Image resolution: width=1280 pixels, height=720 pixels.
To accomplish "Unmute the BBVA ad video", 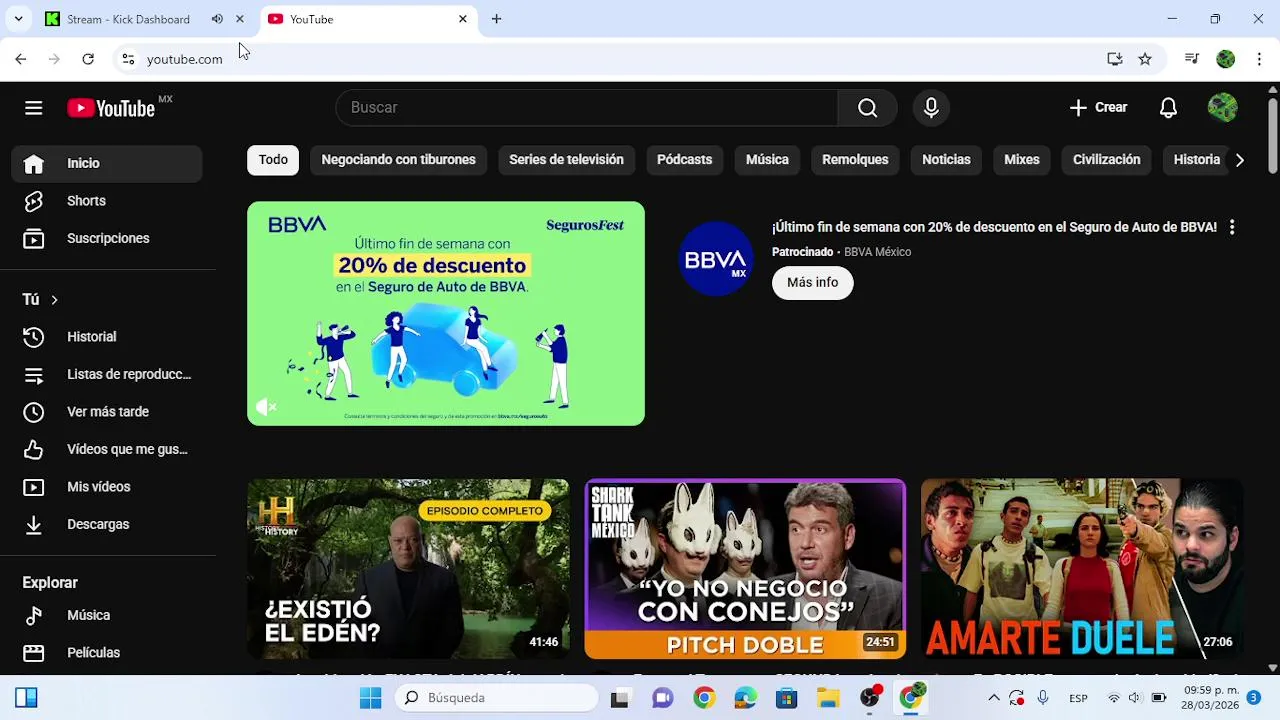I will point(266,407).
